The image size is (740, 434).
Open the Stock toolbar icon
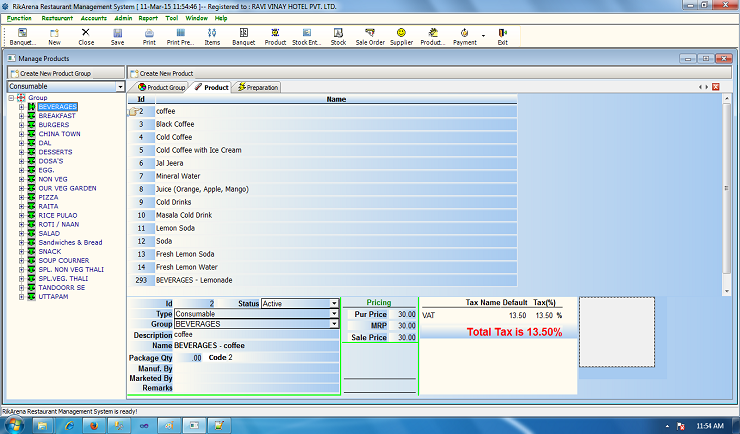coord(338,37)
